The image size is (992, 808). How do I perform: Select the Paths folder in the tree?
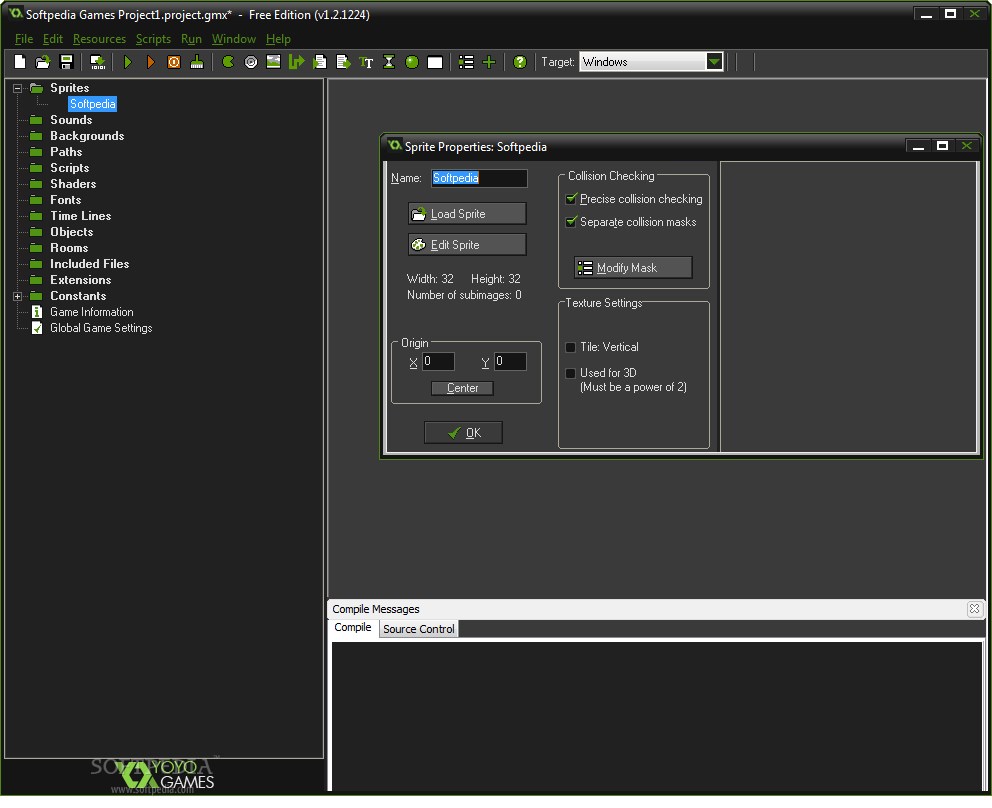pyautogui.click(x=66, y=152)
